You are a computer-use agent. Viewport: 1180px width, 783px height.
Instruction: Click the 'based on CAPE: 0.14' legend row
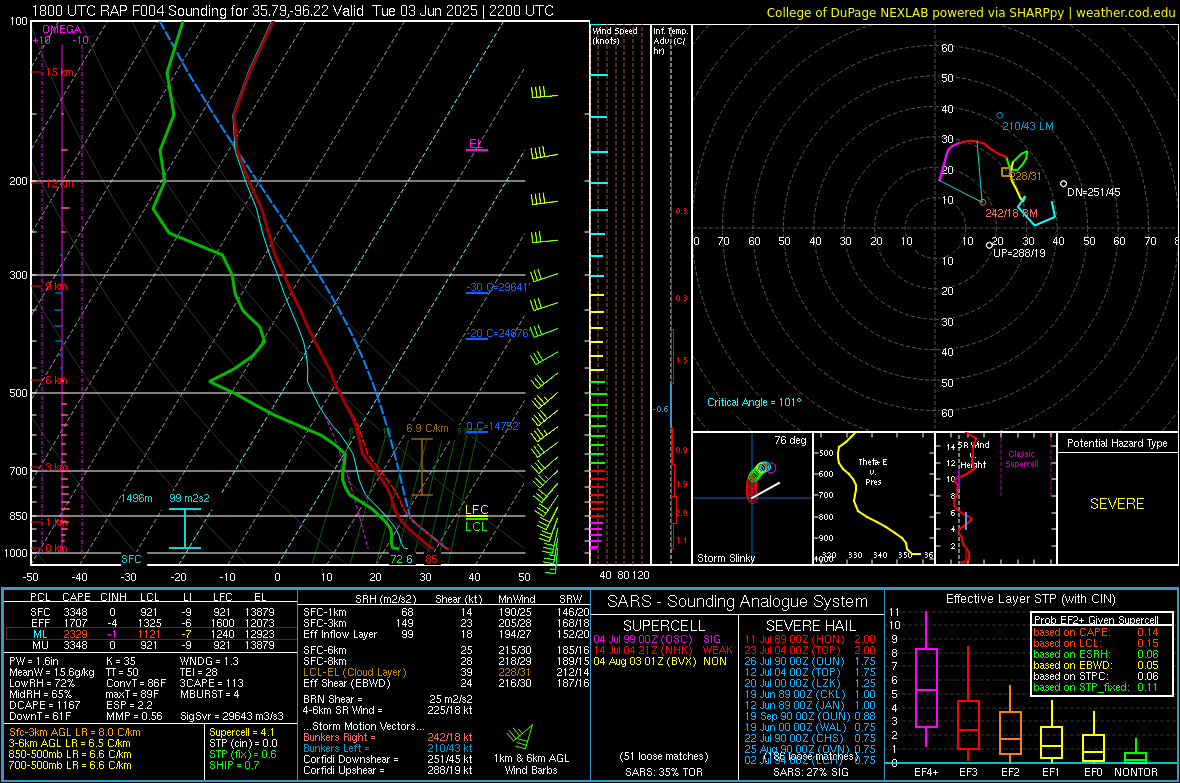click(1096, 632)
